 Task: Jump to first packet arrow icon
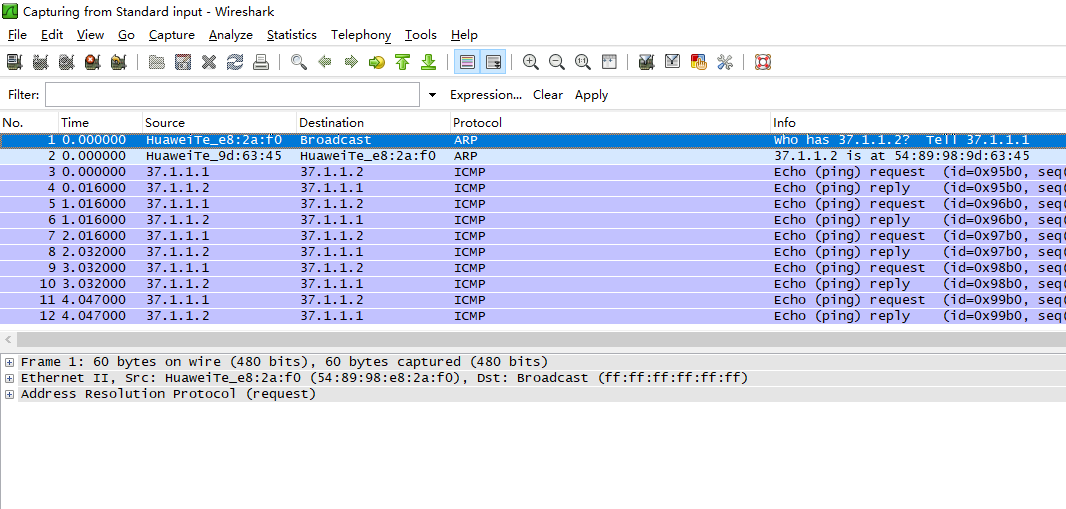[x=402, y=63]
